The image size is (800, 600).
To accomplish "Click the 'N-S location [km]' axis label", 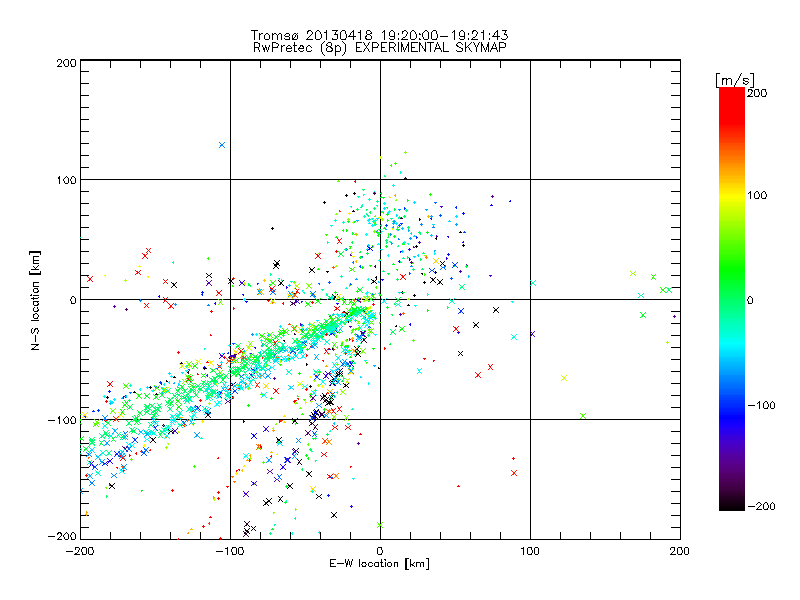I will click(35, 300).
